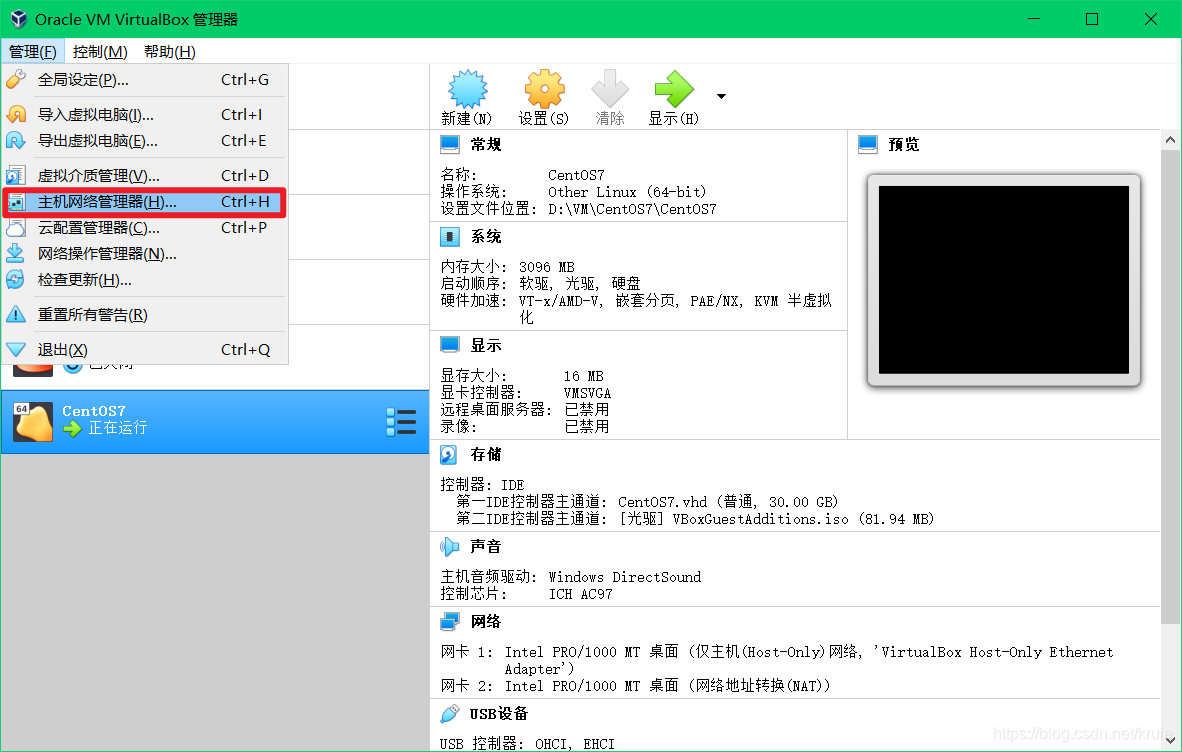
Task: Click the check for updates icon
Action: [16, 280]
